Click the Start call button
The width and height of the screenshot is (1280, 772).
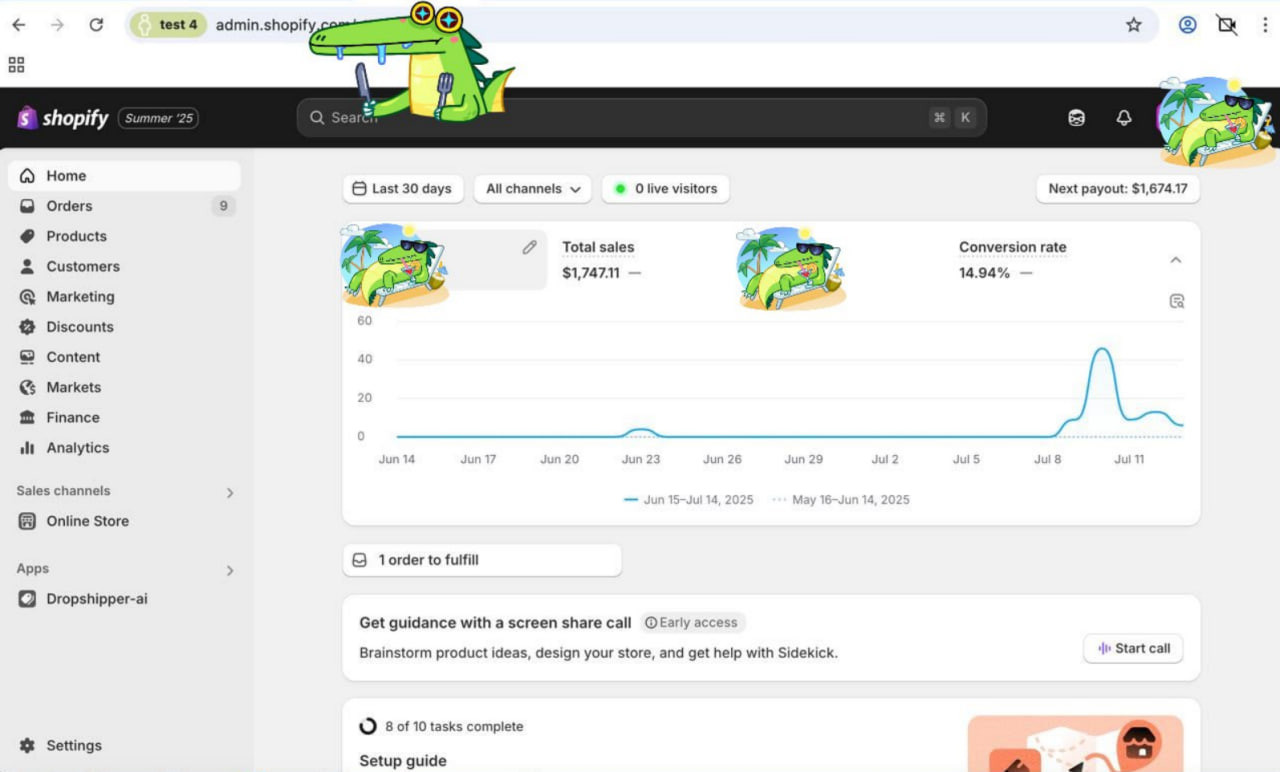pyautogui.click(x=1133, y=648)
